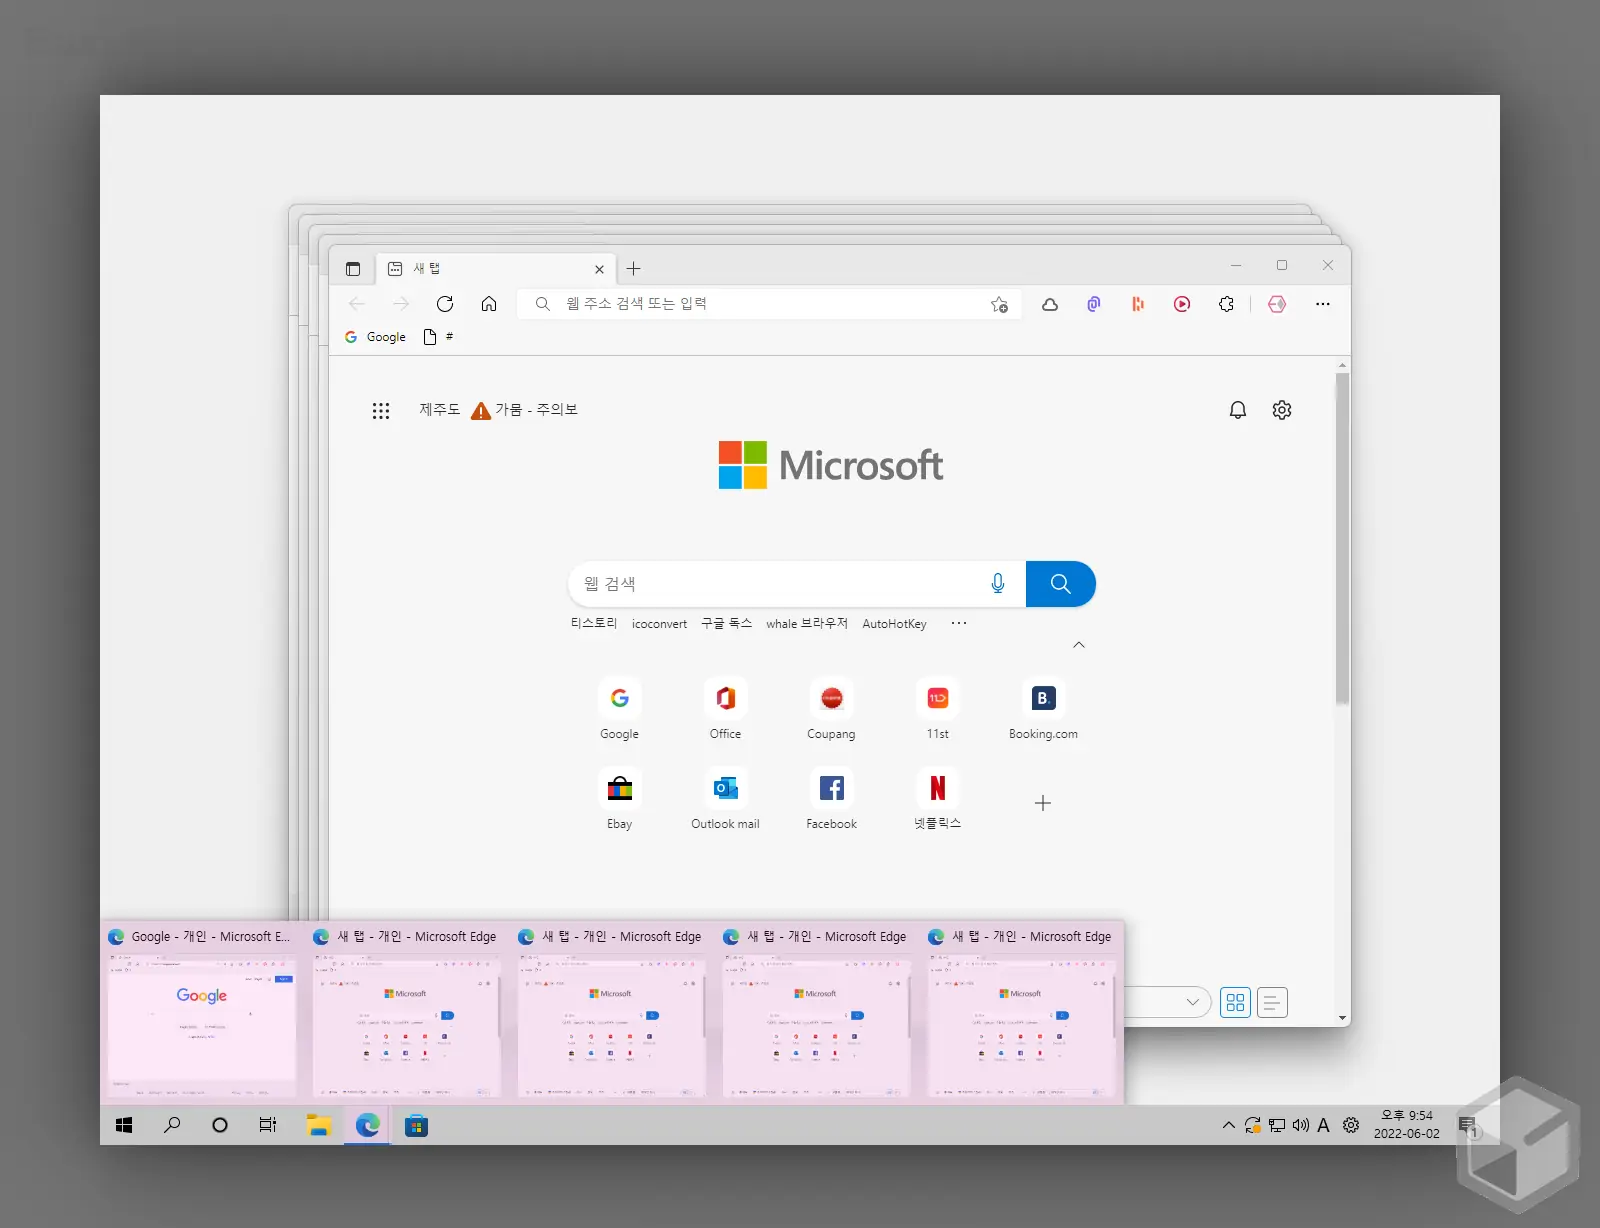Screen dimensions: 1600x1228
Task: Close the 새 탭 tab
Action: (x=599, y=269)
